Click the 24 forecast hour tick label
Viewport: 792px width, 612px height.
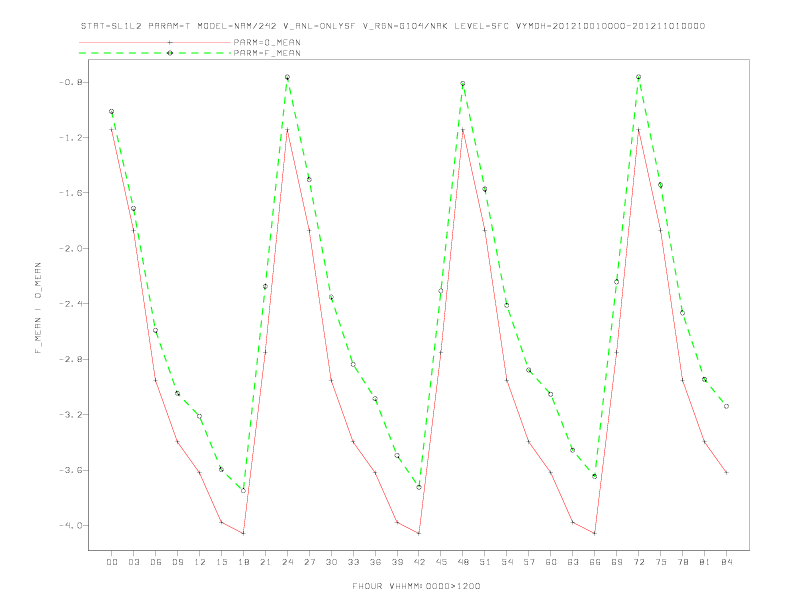pyautogui.click(x=287, y=562)
